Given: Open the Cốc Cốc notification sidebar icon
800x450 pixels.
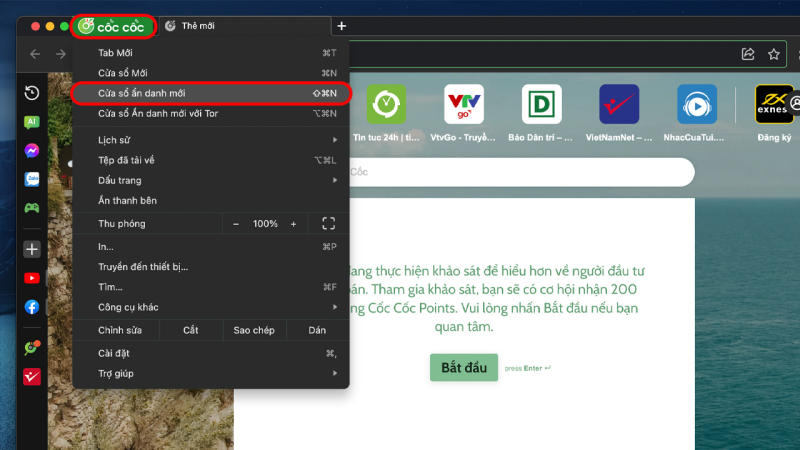Looking at the screenshot, I should click(x=32, y=347).
